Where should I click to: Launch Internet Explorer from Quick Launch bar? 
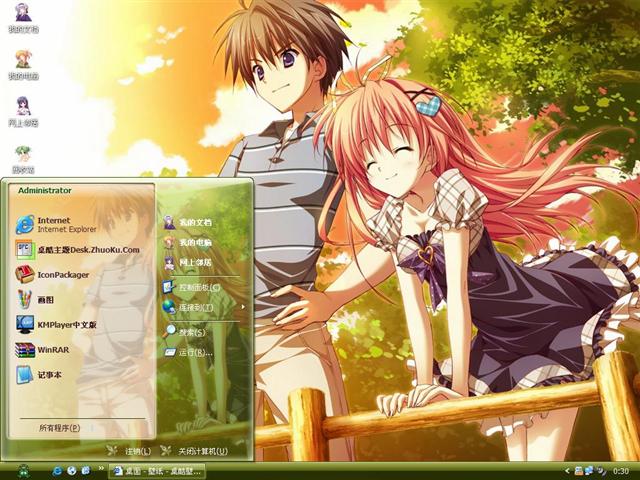(x=58, y=471)
